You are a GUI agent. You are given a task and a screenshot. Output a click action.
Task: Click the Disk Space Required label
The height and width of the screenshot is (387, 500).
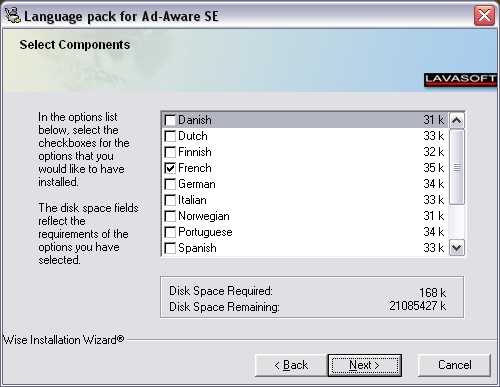[x=221, y=291]
